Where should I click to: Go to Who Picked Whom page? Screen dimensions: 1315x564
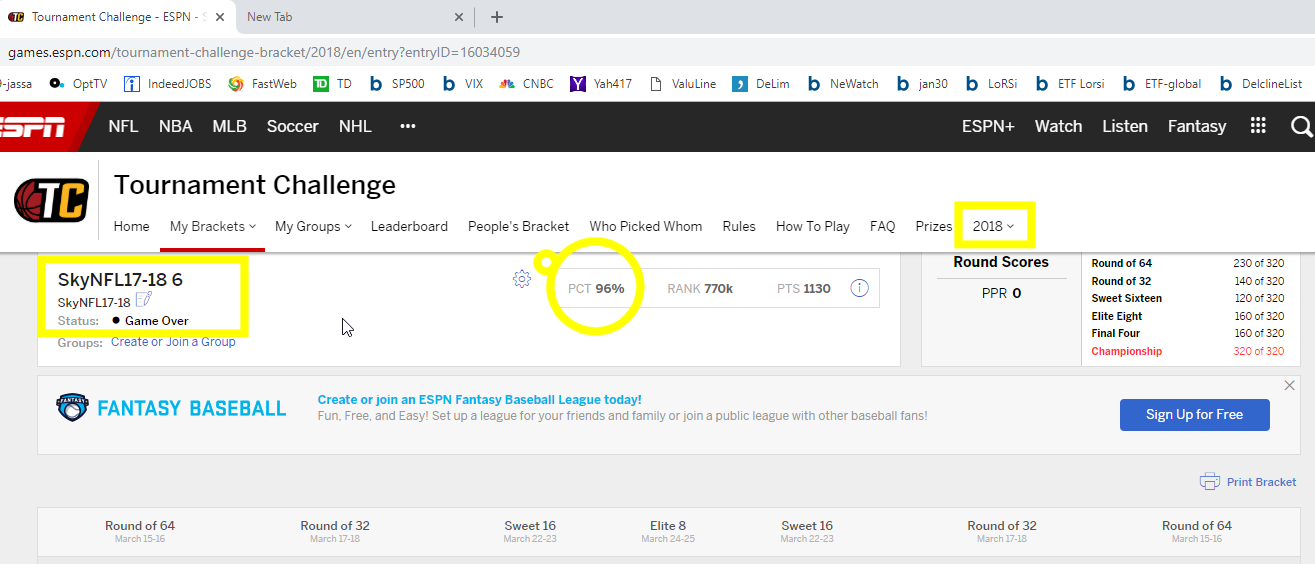[645, 226]
